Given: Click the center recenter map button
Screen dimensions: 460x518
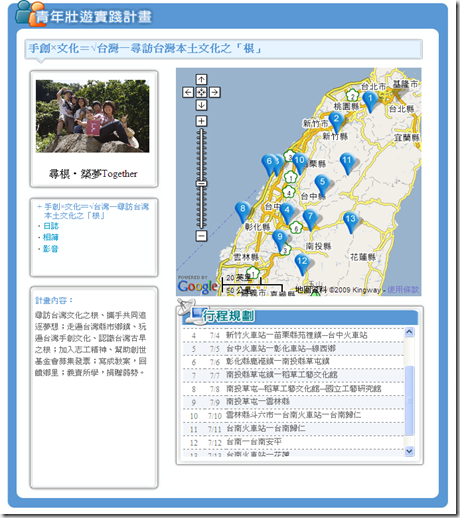Looking at the screenshot, I should (201, 92).
